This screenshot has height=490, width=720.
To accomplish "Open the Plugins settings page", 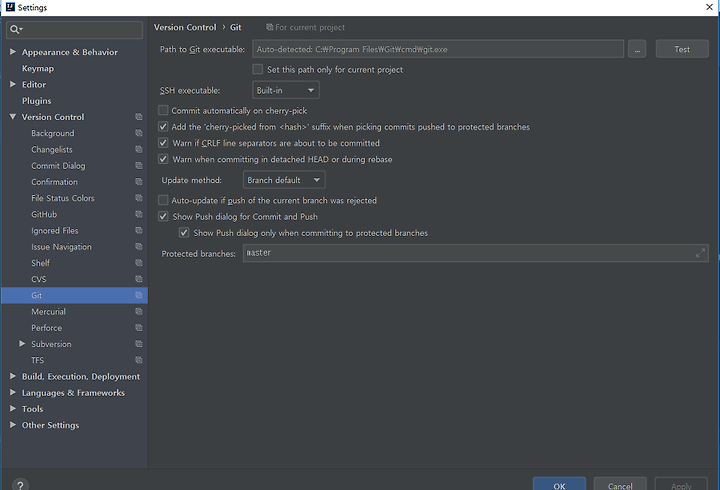I will (36, 101).
